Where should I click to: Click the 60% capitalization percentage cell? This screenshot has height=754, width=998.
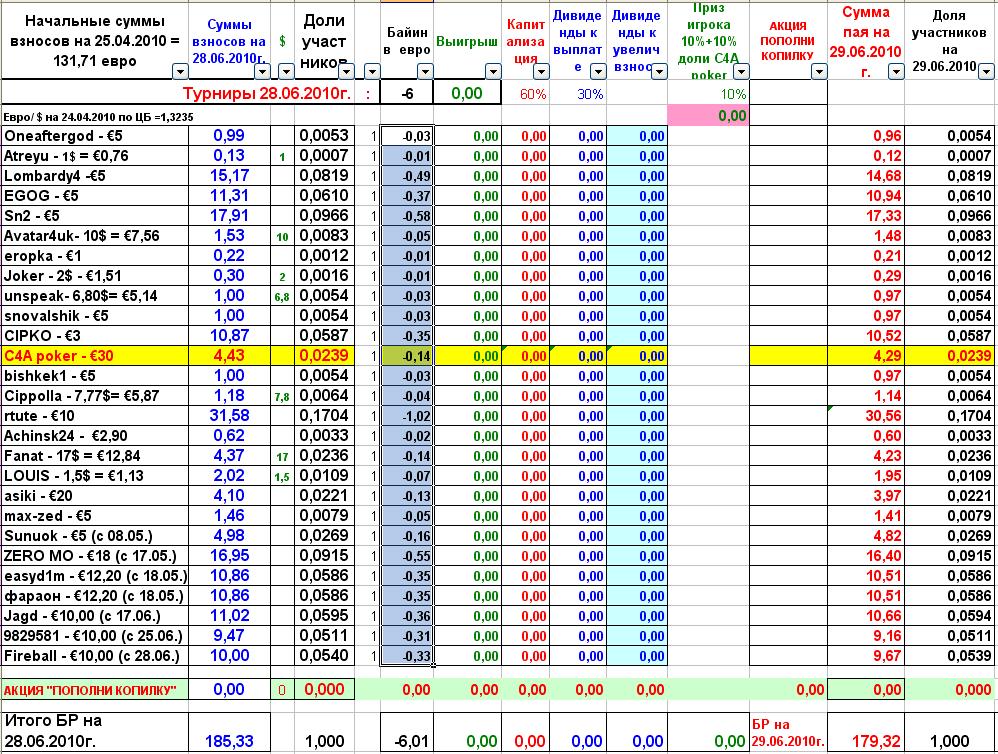[526, 94]
